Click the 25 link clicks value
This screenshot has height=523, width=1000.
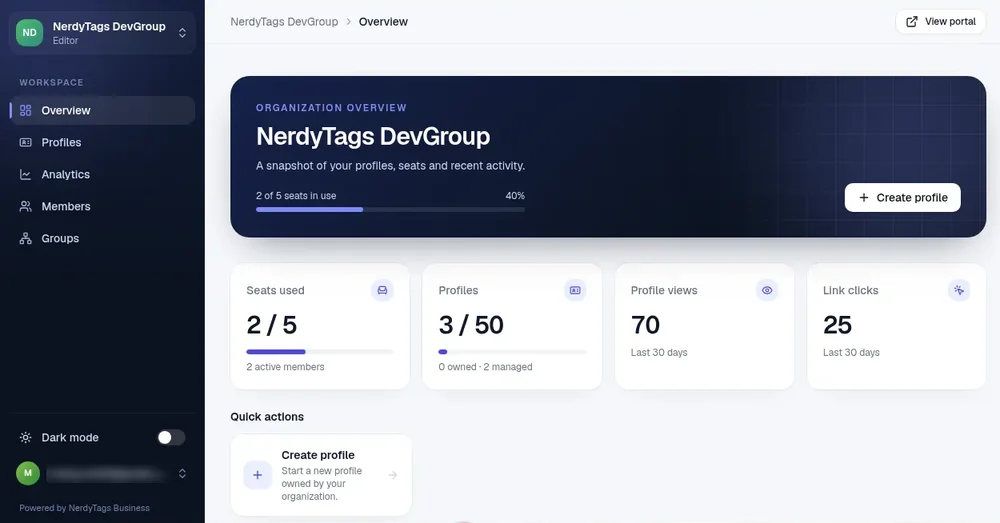pos(837,325)
